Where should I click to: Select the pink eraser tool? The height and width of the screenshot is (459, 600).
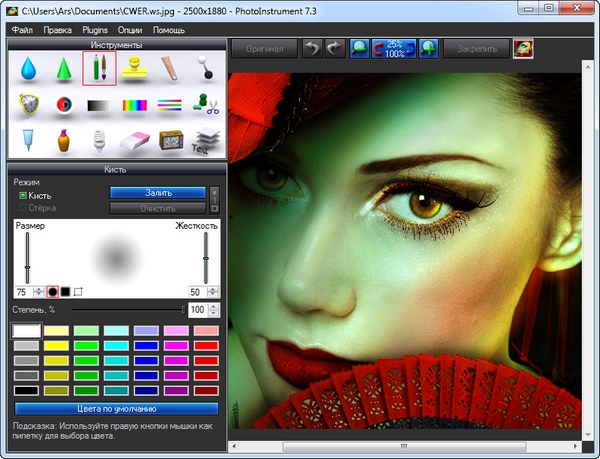click(134, 142)
